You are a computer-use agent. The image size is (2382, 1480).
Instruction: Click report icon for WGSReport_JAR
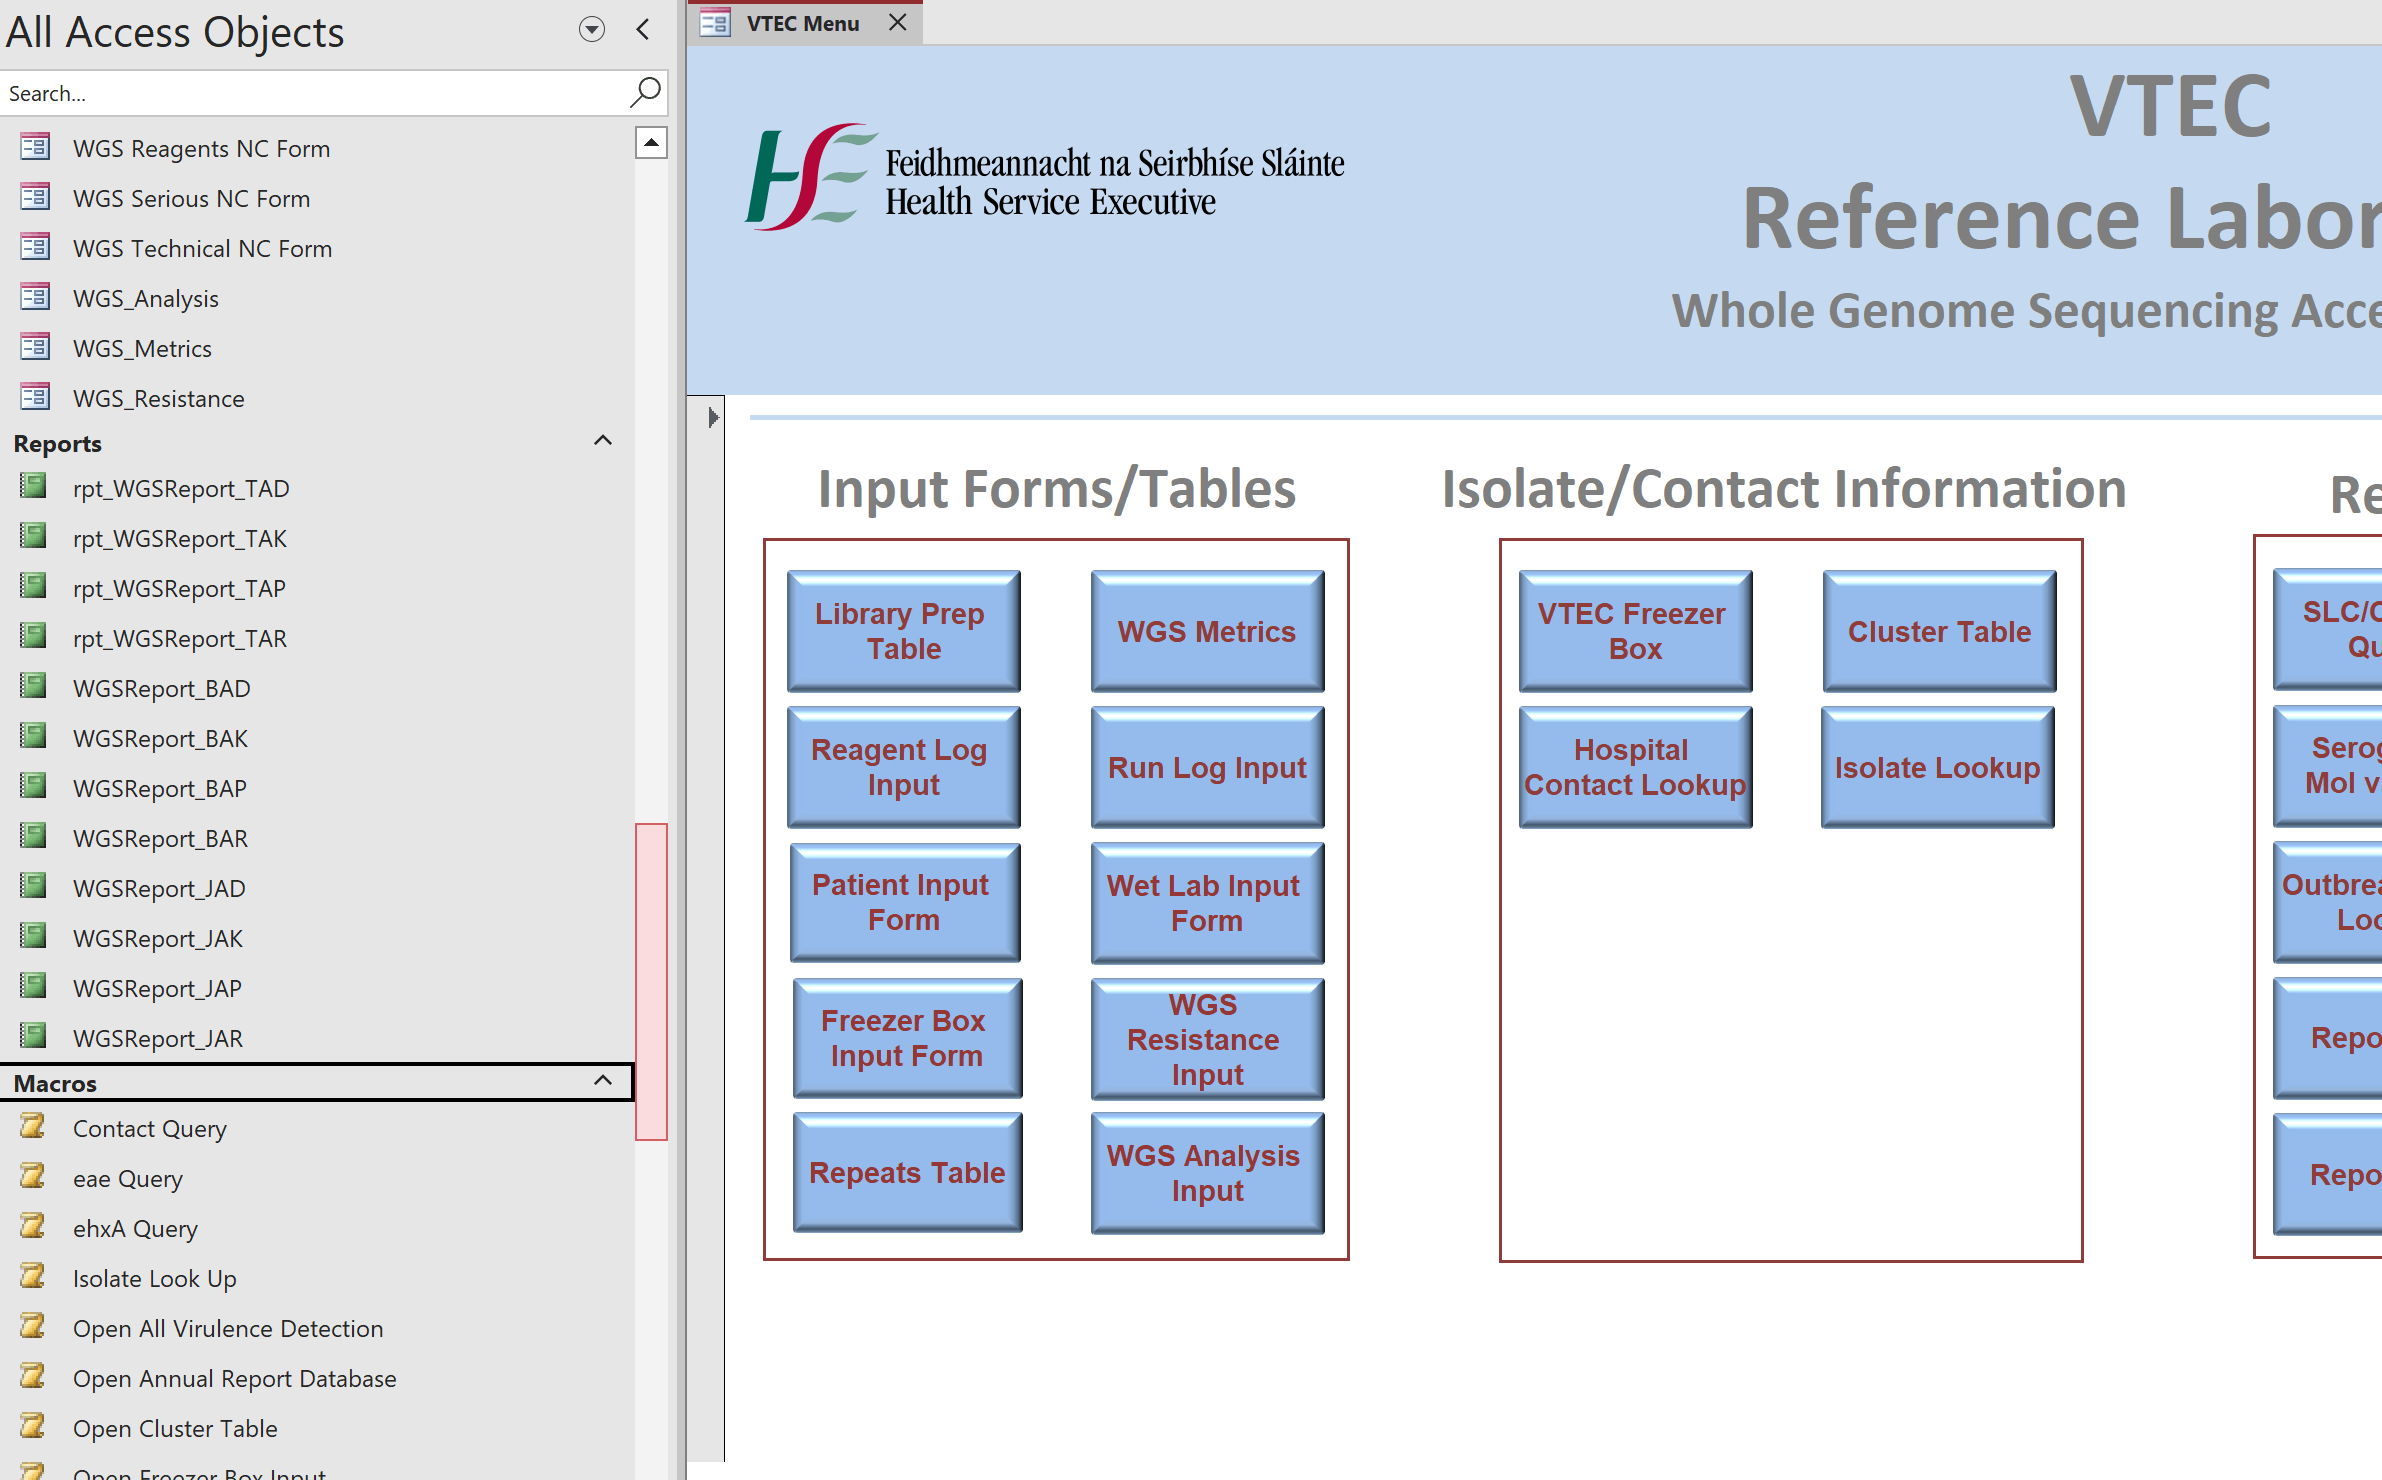coord(34,1037)
